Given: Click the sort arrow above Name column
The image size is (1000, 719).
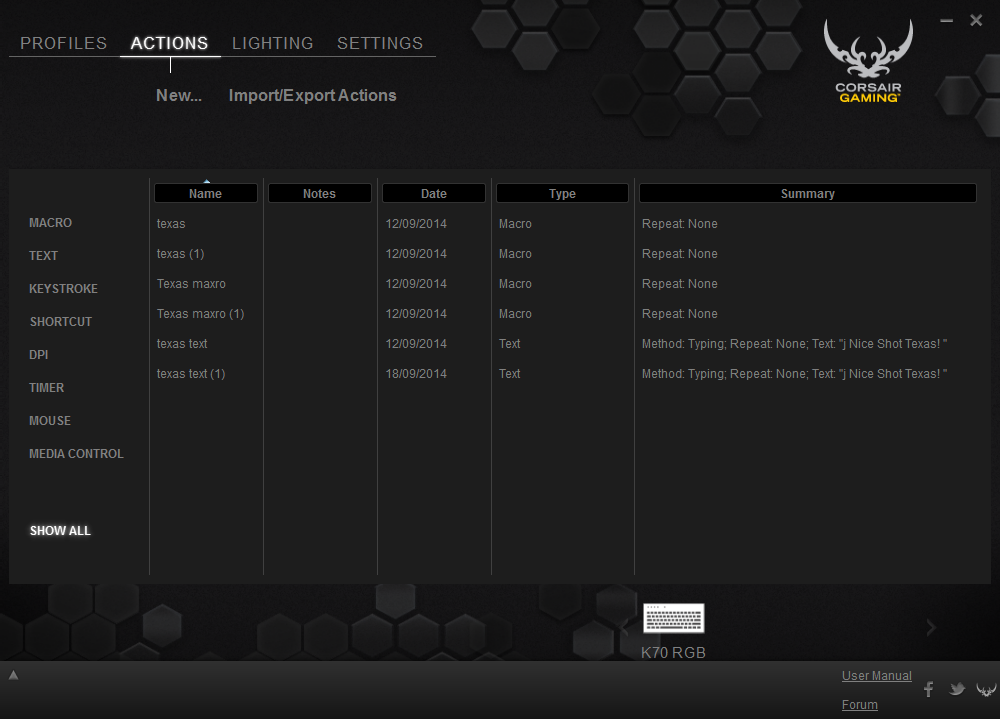Looking at the screenshot, I should 206,181.
